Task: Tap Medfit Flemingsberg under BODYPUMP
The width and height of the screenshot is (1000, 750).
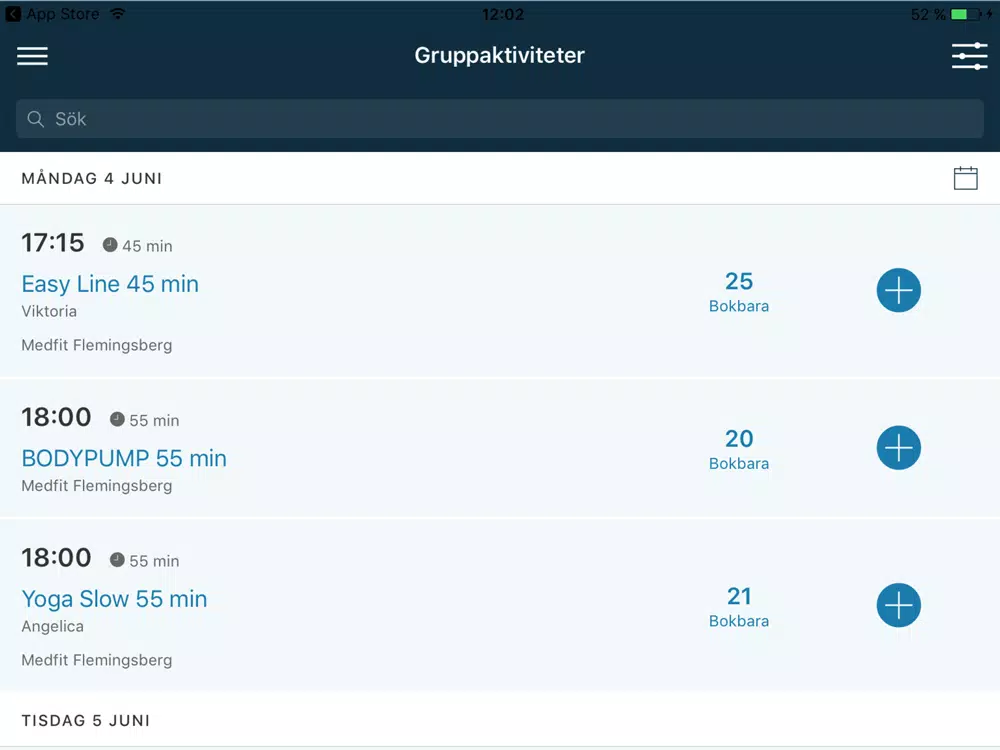Action: (x=97, y=486)
